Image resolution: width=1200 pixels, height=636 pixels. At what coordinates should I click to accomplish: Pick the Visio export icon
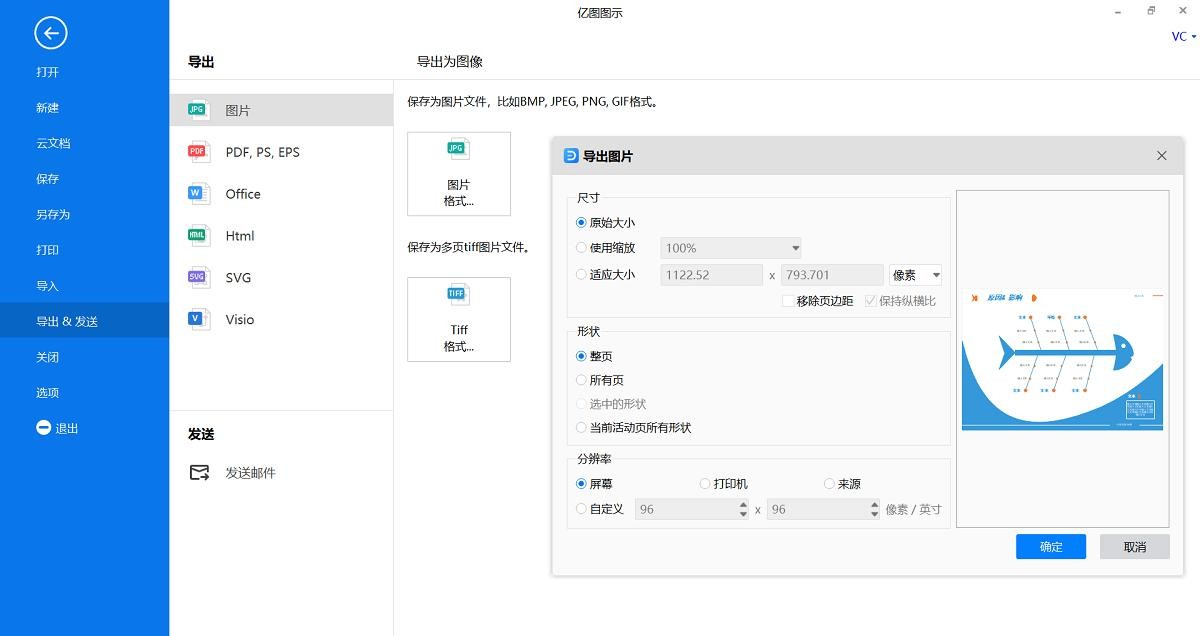pos(198,319)
